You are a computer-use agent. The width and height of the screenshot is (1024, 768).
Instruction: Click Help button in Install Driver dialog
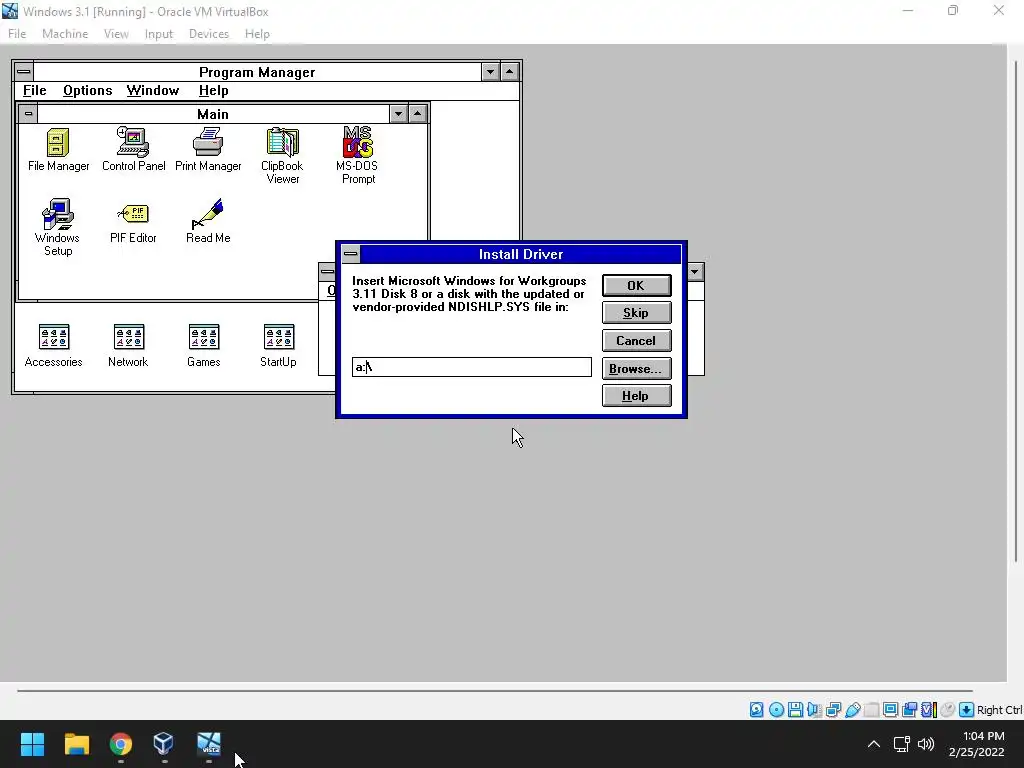(x=636, y=396)
